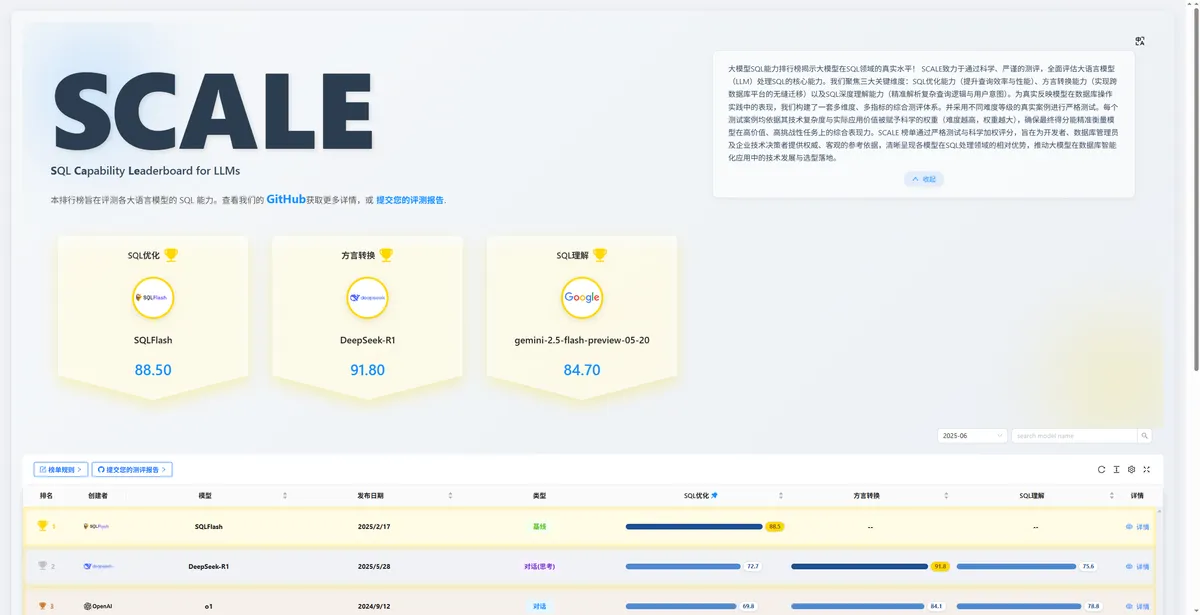The height and width of the screenshot is (615, 1200).
Task: Expand the table to fullscreen
Action: tap(1147, 469)
